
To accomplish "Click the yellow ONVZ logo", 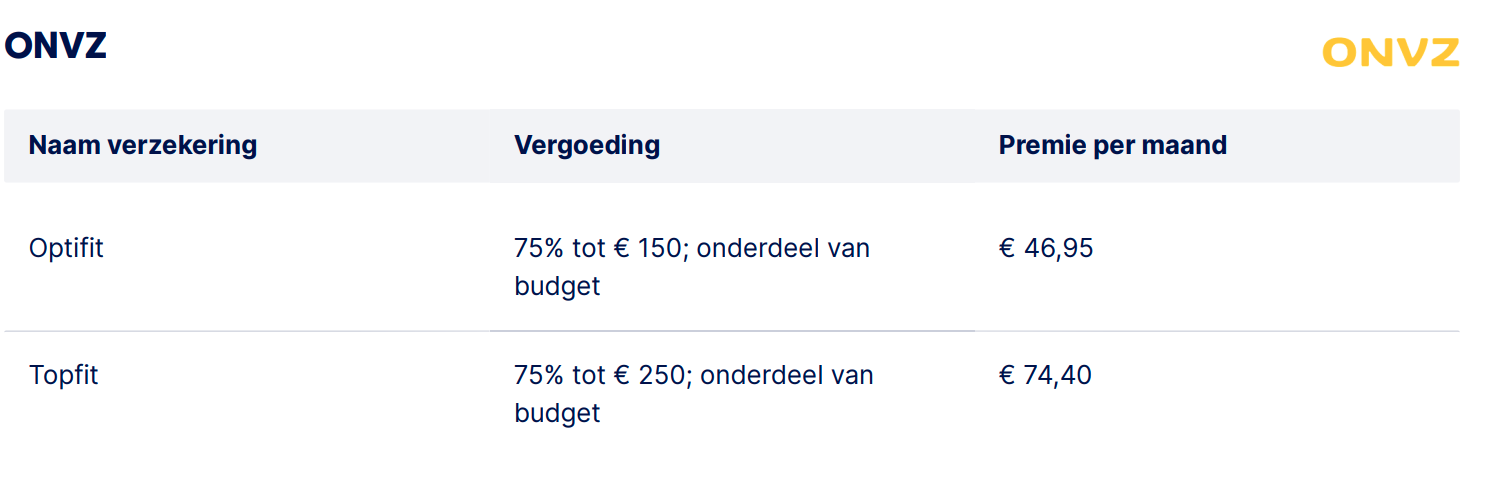I will click(1390, 52).
